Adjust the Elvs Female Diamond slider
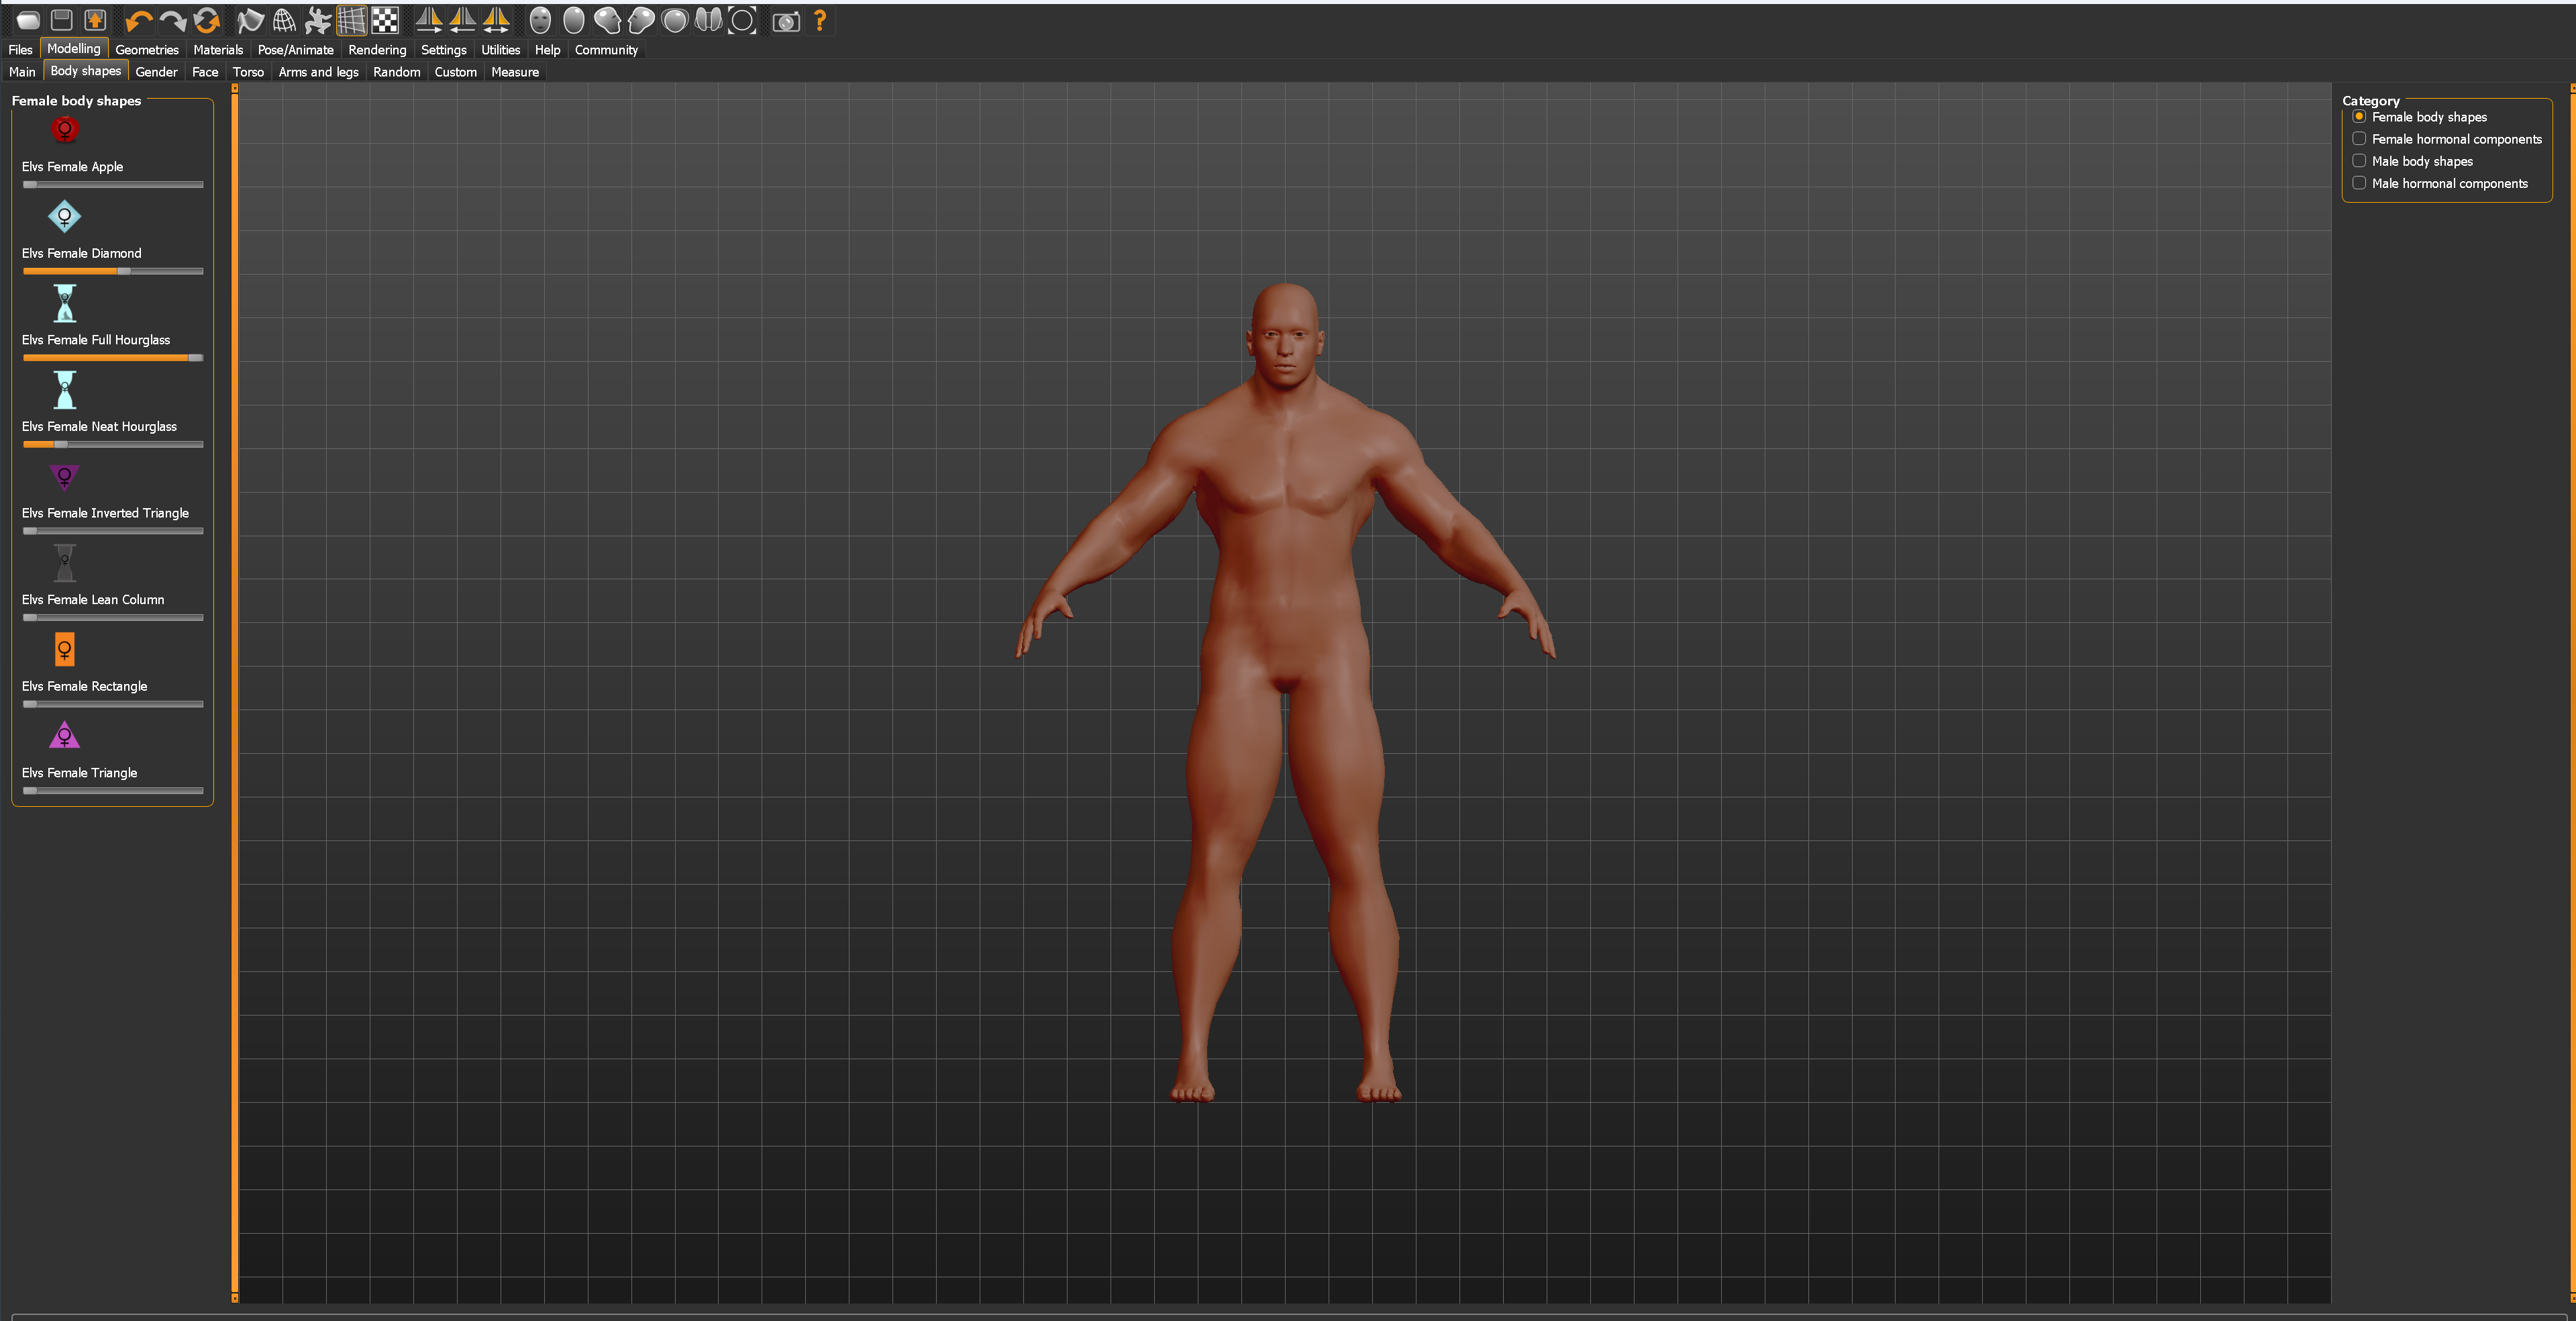This screenshot has width=2576, height=1321. tap(124, 271)
